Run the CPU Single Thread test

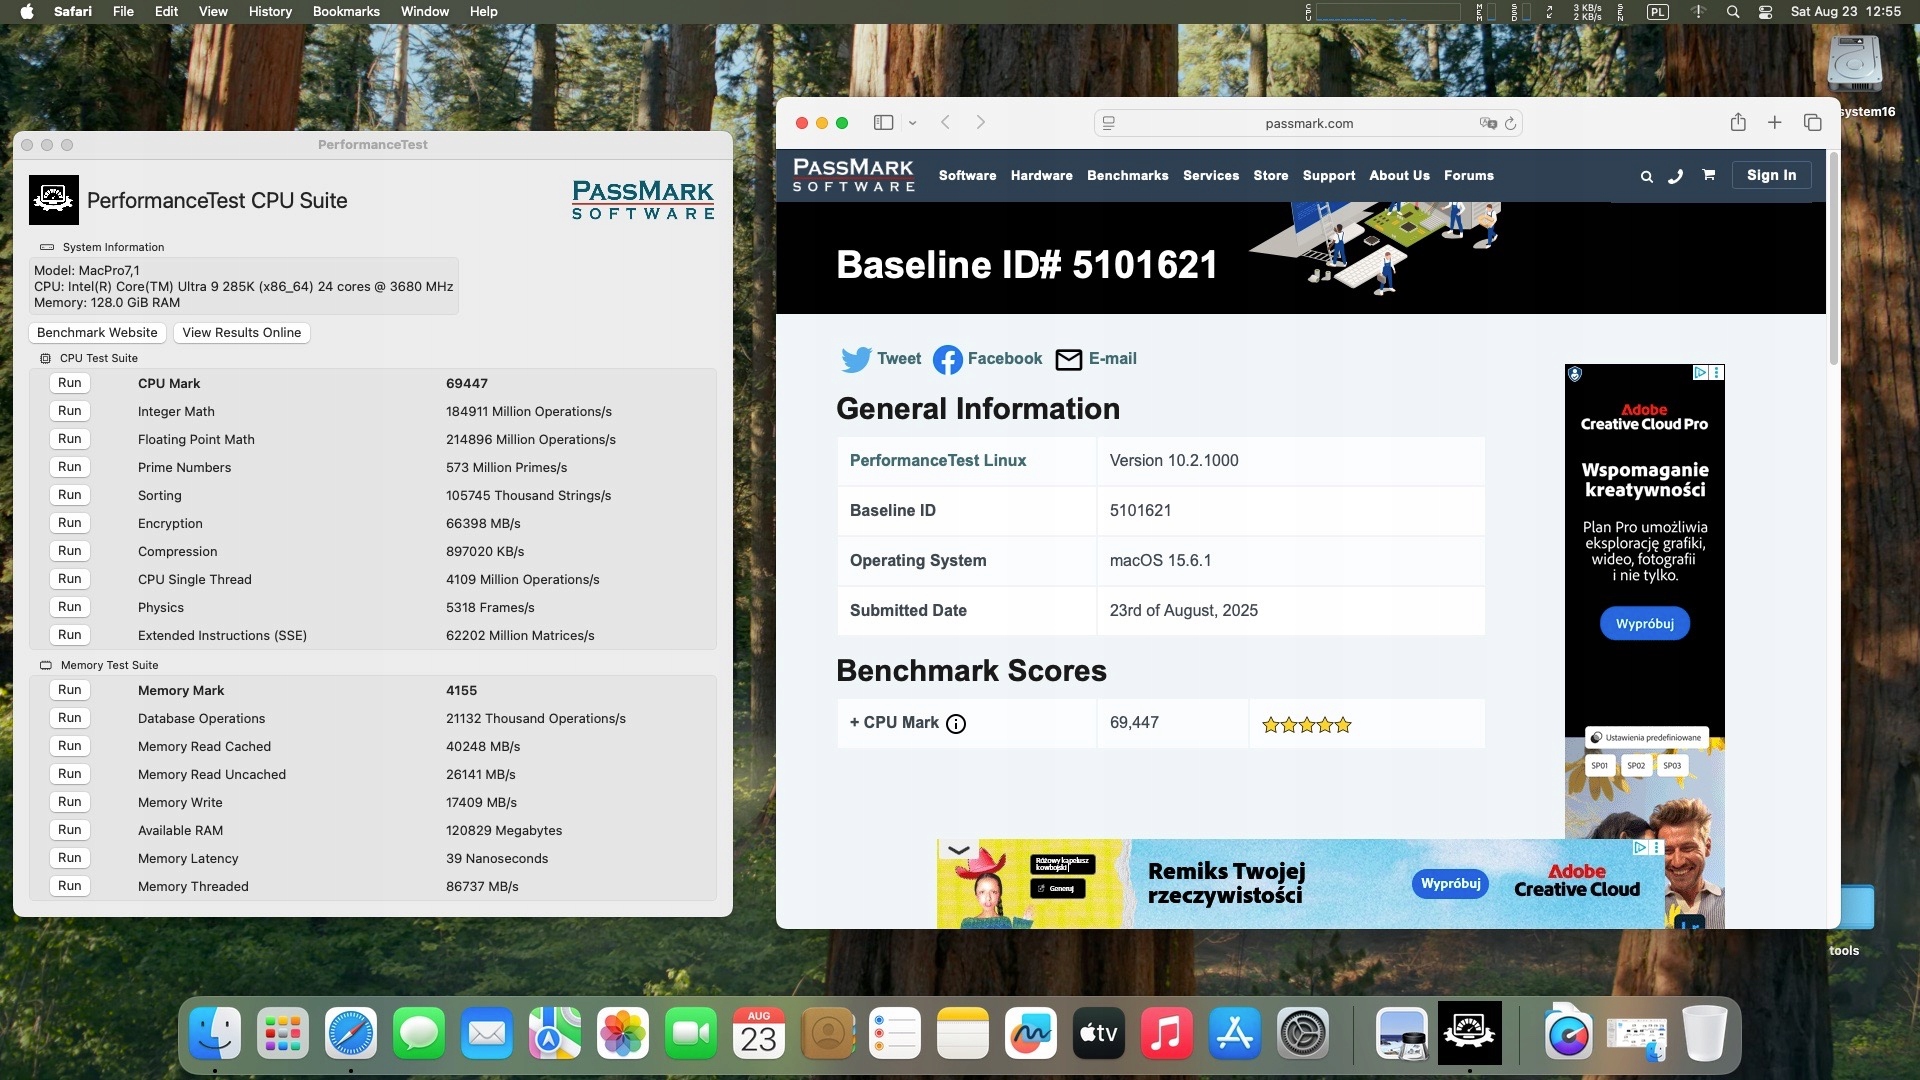tap(69, 579)
